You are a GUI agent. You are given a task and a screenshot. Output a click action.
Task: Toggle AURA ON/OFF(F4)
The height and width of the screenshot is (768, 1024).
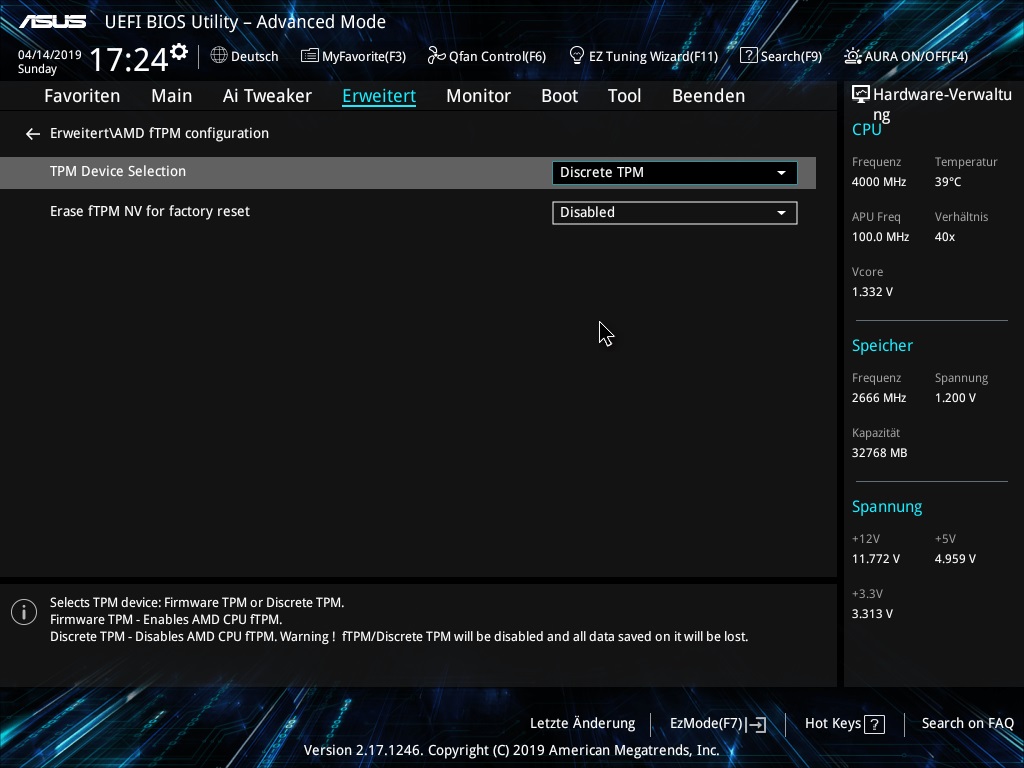click(906, 56)
